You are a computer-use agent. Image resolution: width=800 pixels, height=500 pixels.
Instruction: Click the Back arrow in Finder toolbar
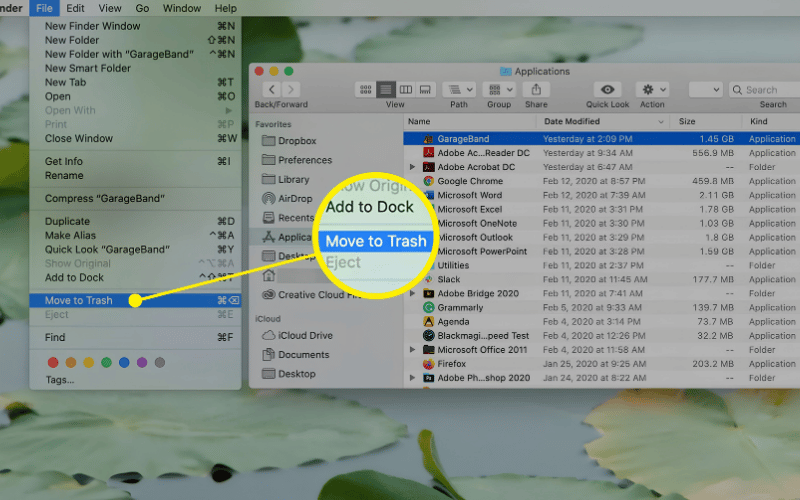pyautogui.click(x=271, y=90)
